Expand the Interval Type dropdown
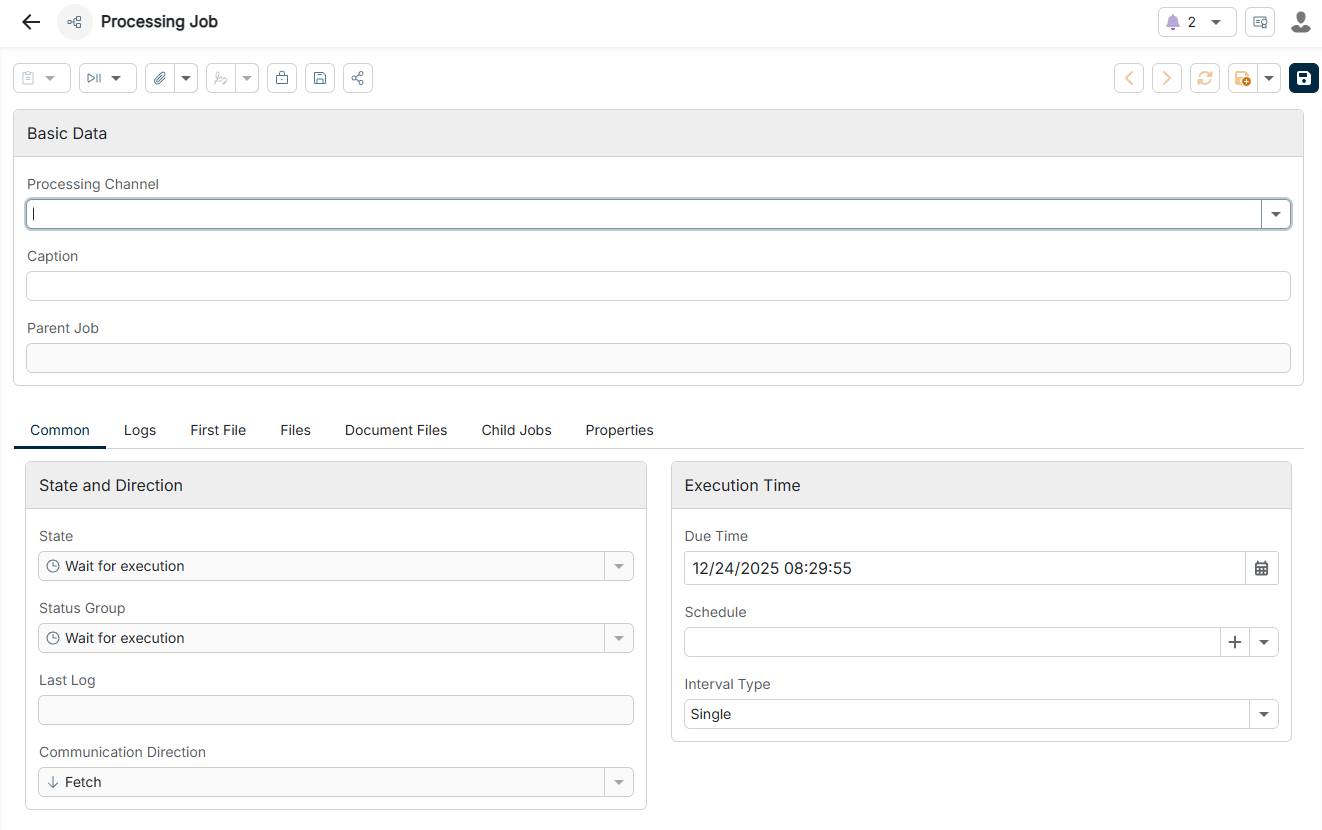Image resolution: width=1322 pixels, height=830 pixels. (x=1264, y=714)
